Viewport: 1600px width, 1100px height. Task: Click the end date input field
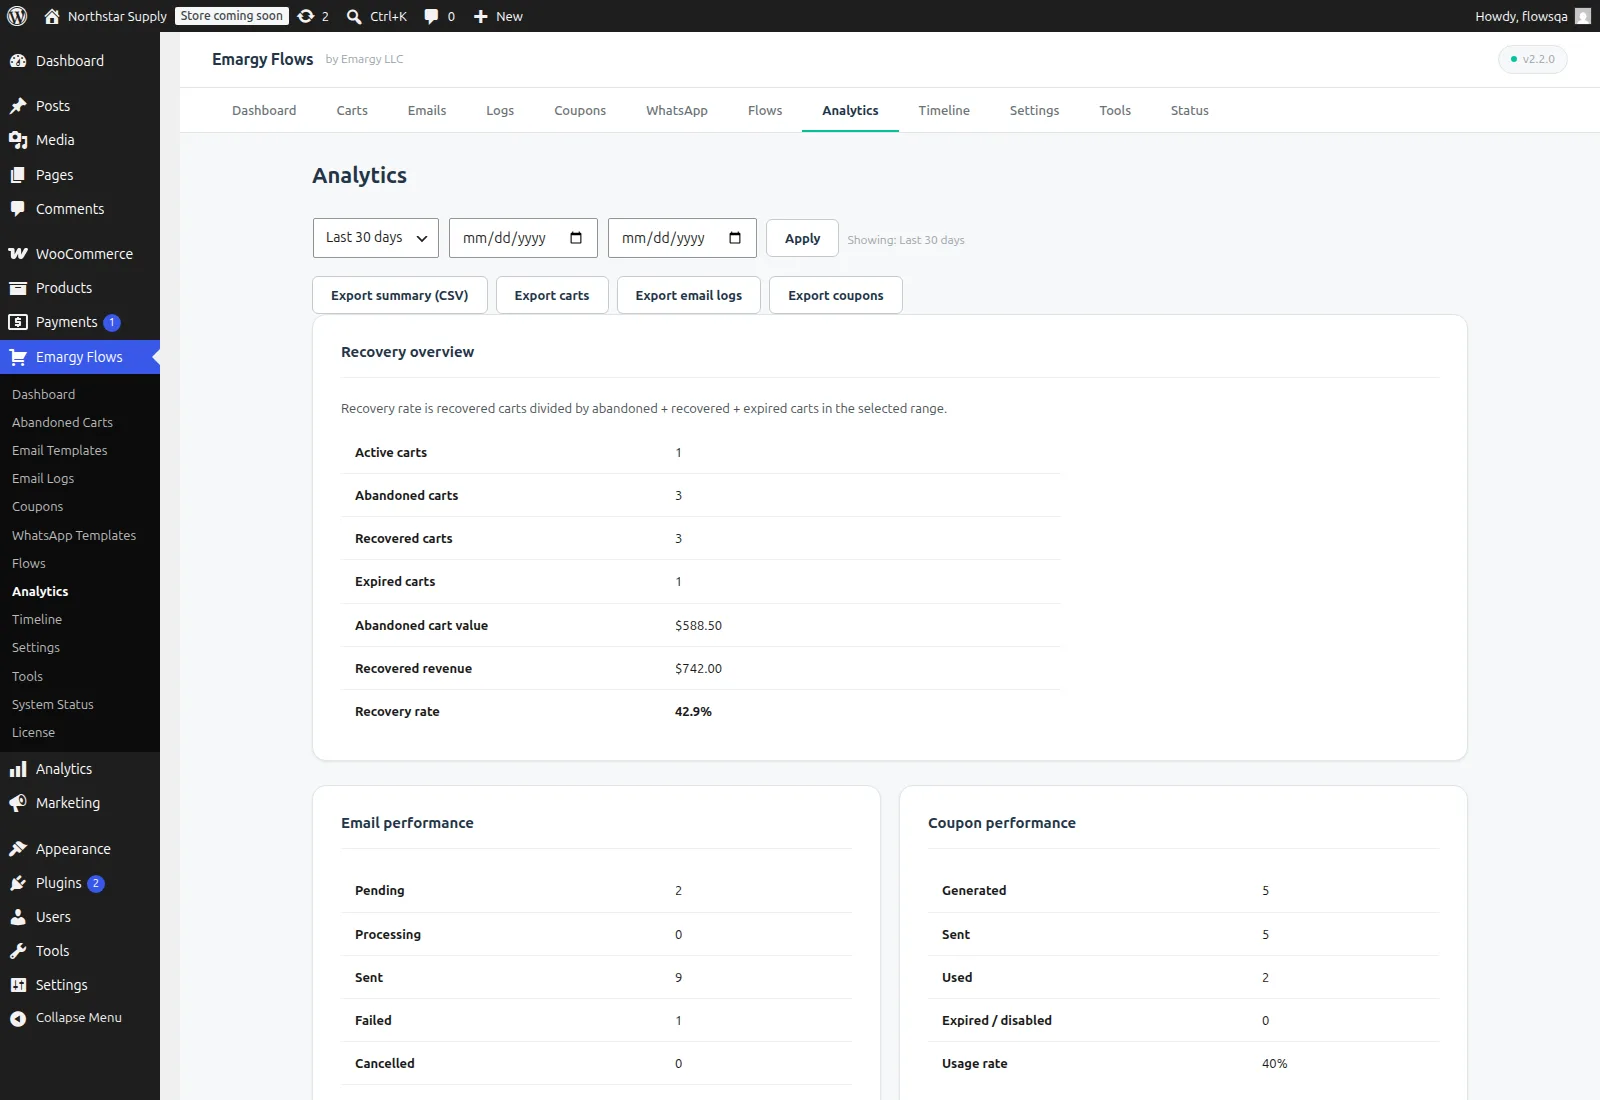point(682,238)
